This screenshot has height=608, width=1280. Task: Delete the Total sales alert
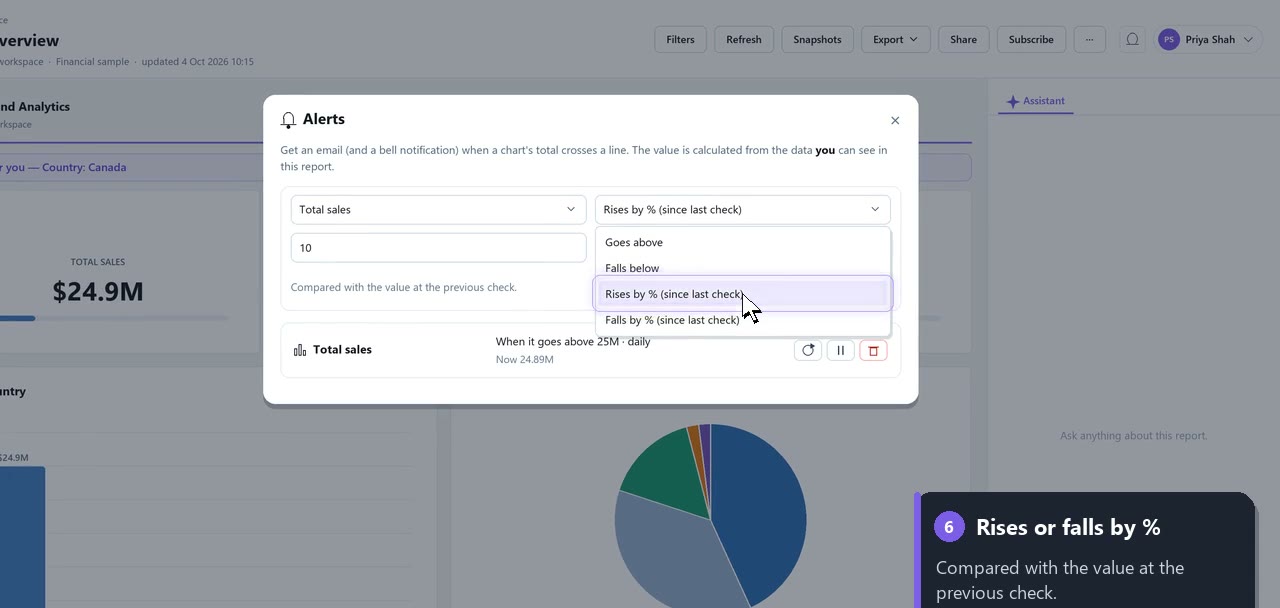(873, 350)
